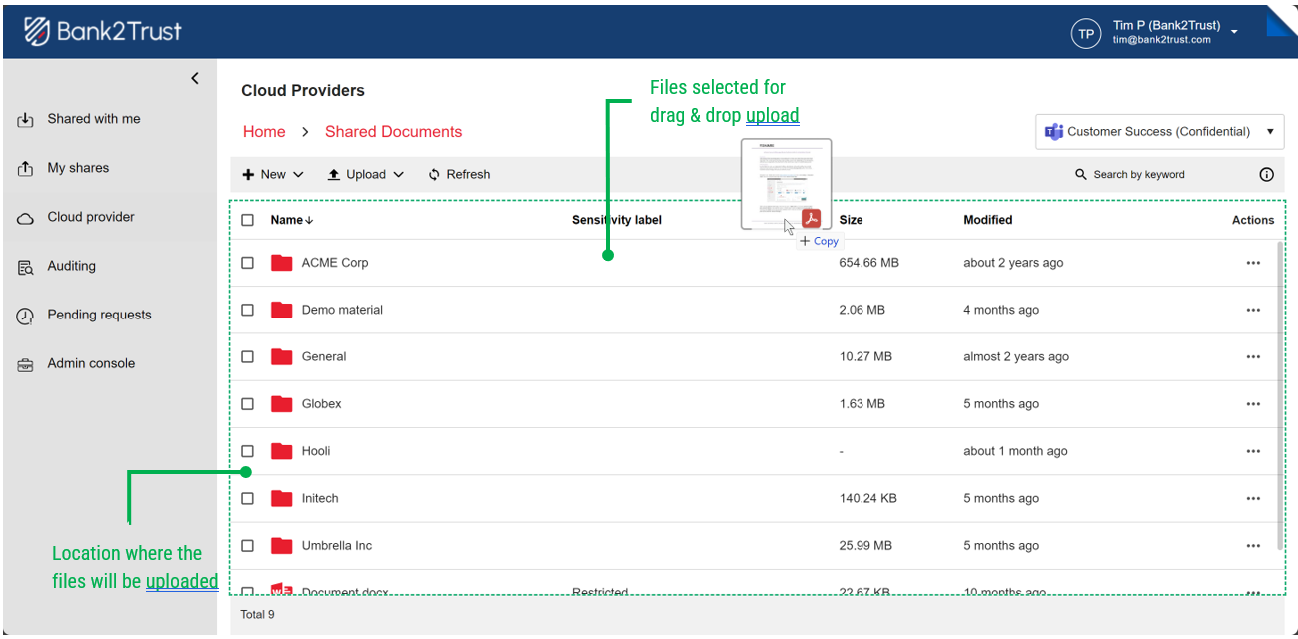
Task: Click the info icon near the search bar
Action: [x=1266, y=174]
